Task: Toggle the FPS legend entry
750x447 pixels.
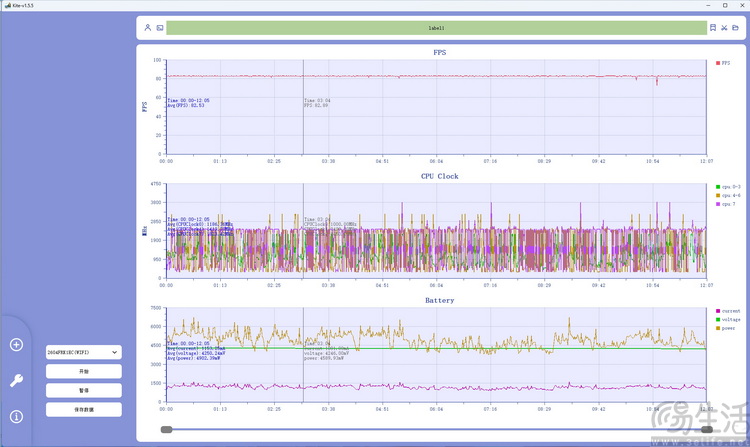Action: [724, 62]
